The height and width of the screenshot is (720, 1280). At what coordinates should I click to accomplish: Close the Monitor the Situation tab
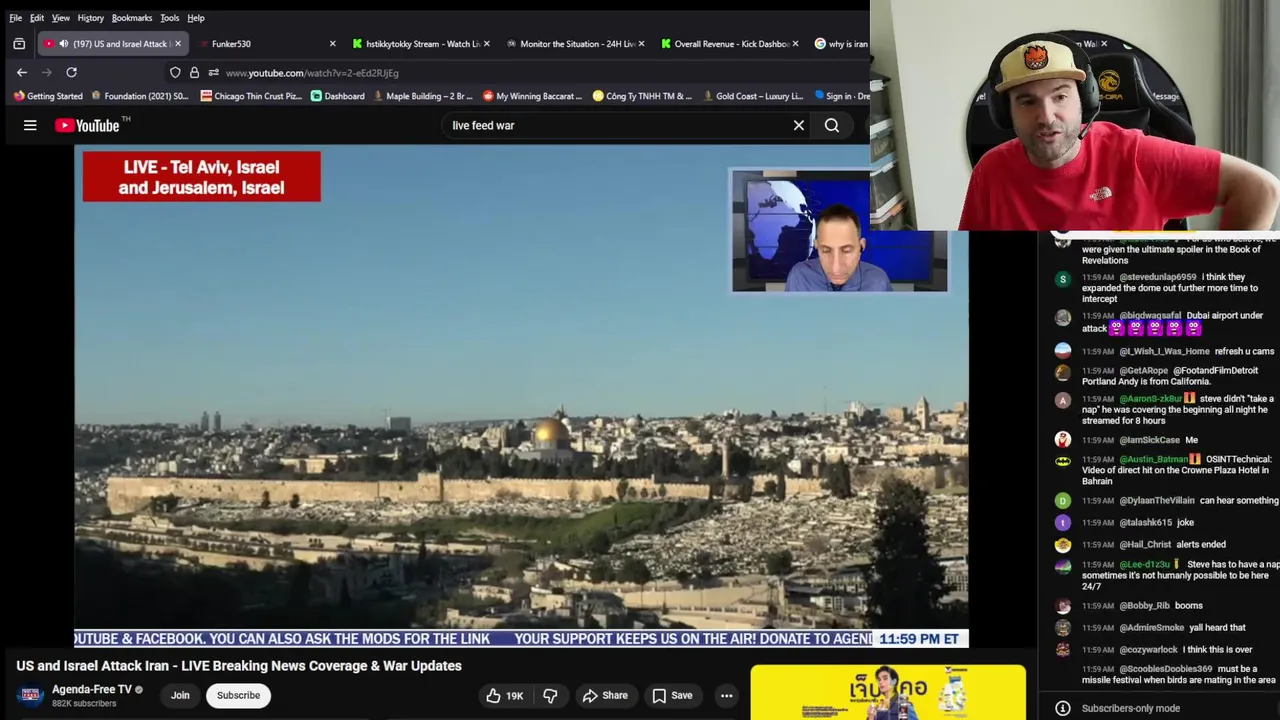click(x=641, y=44)
